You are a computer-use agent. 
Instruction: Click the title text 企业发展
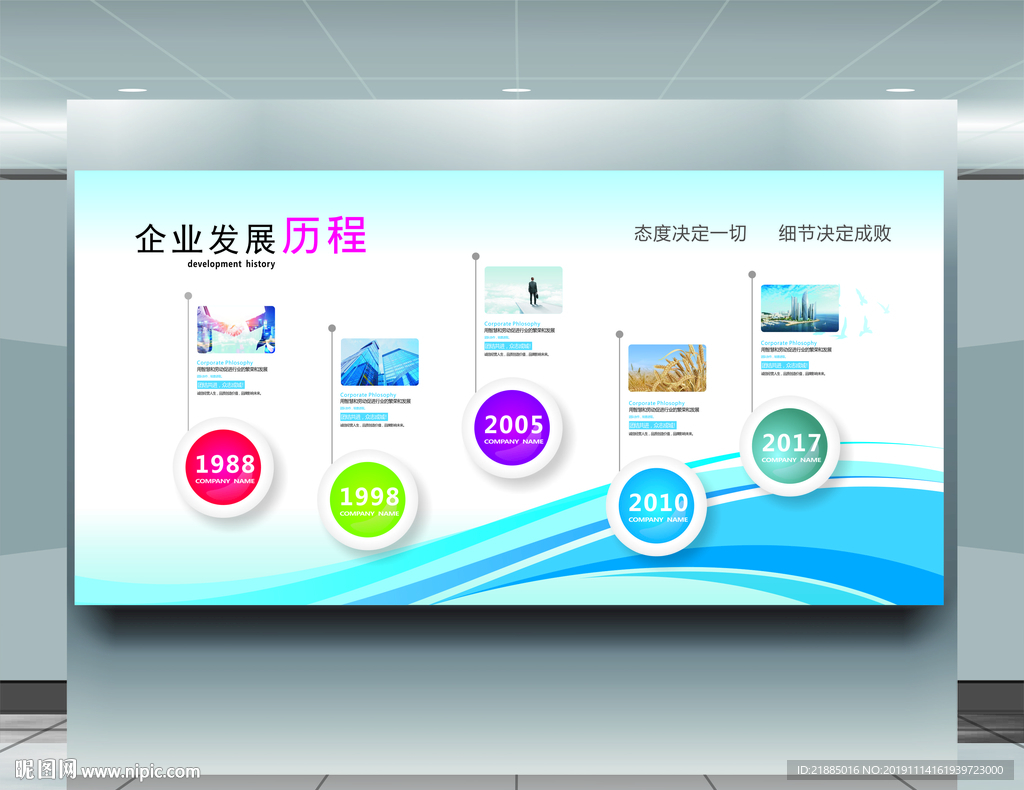(x=206, y=239)
